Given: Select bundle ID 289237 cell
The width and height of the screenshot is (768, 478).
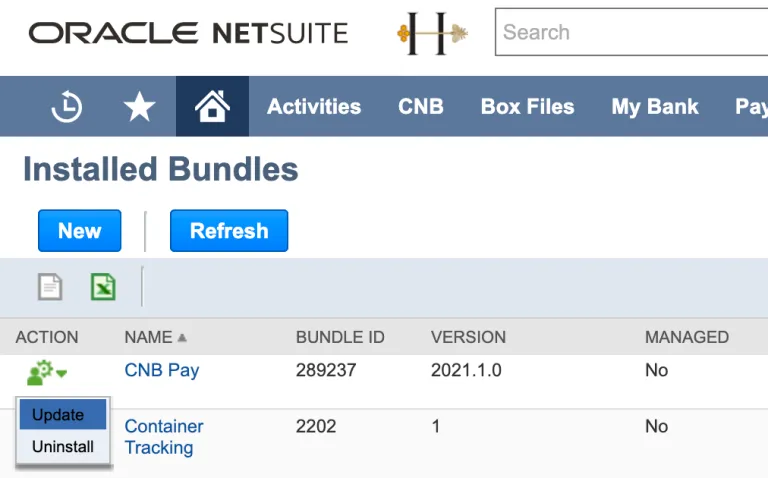Looking at the screenshot, I should [x=326, y=370].
